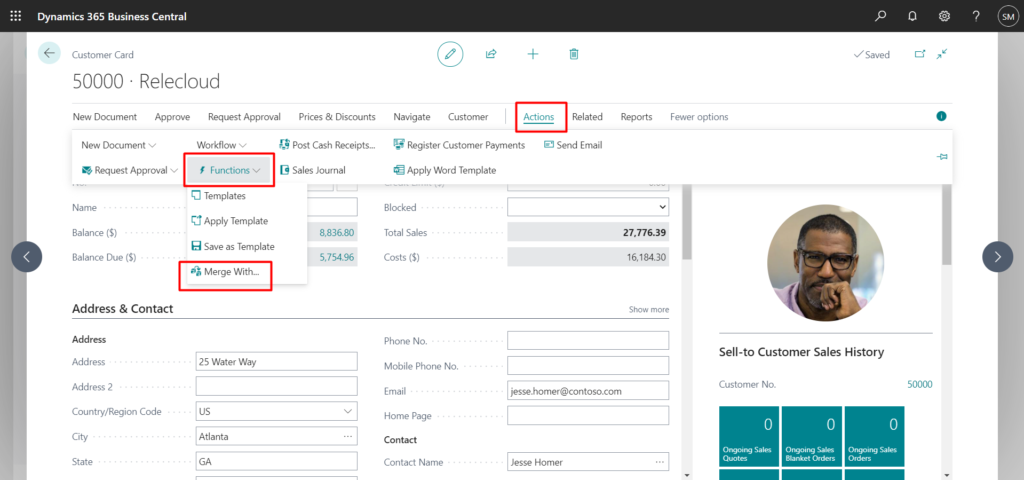Open Contact Name lookup ellipsis
The height and width of the screenshot is (480, 1024).
pos(659,462)
